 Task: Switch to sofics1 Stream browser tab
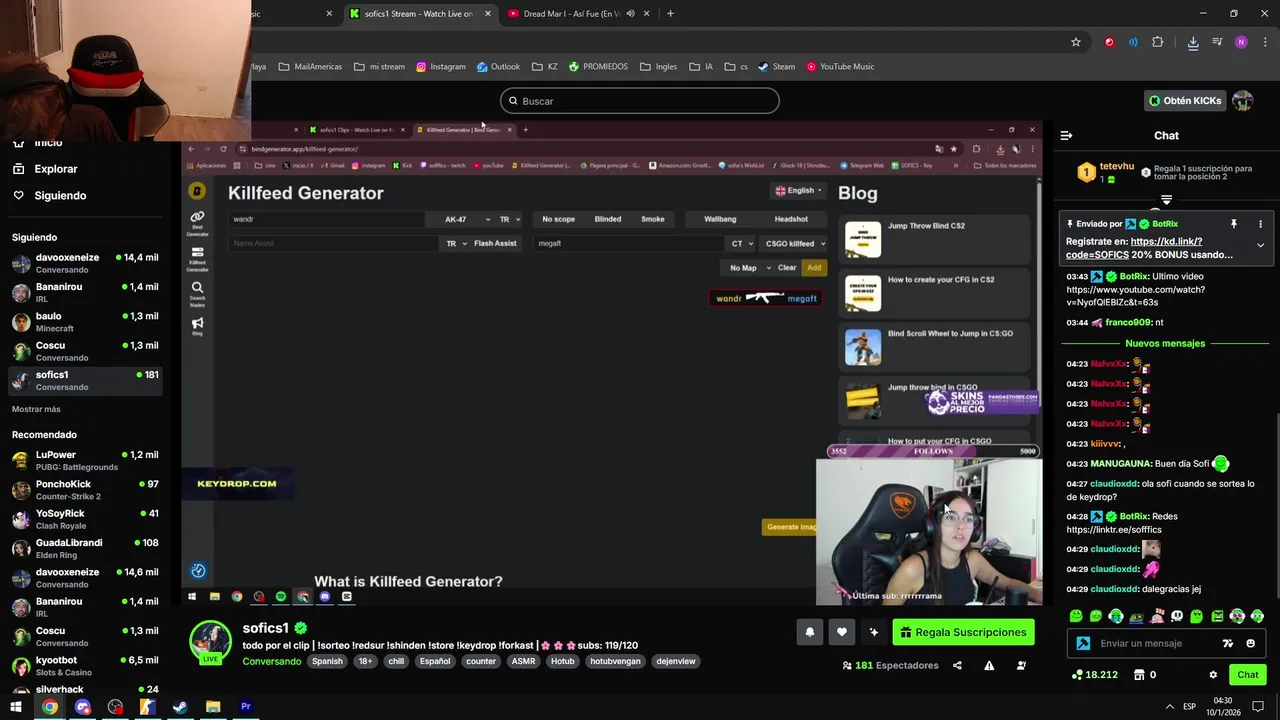point(420,14)
